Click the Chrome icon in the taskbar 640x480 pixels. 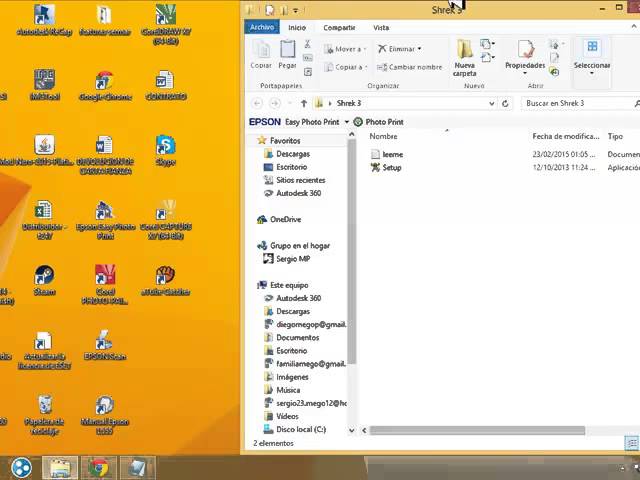[97, 467]
